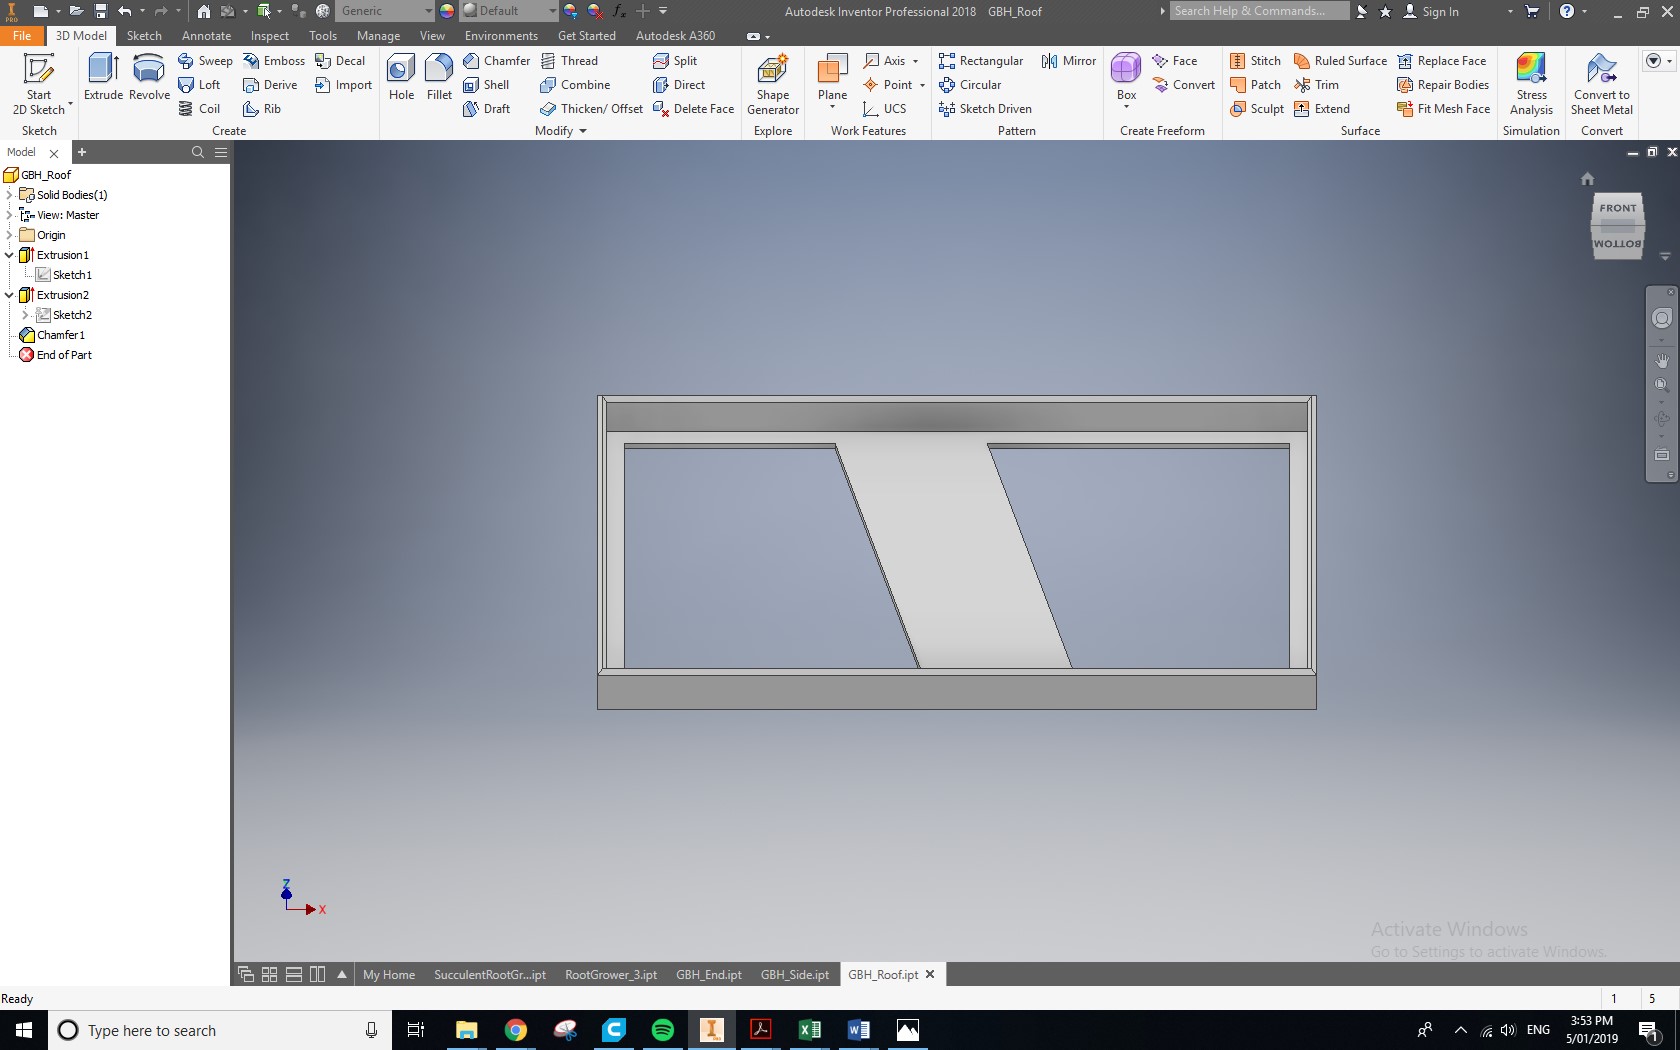Expand the Point dropdown arrow
This screenshot has height=1050, width=1680.
(922, 85)
